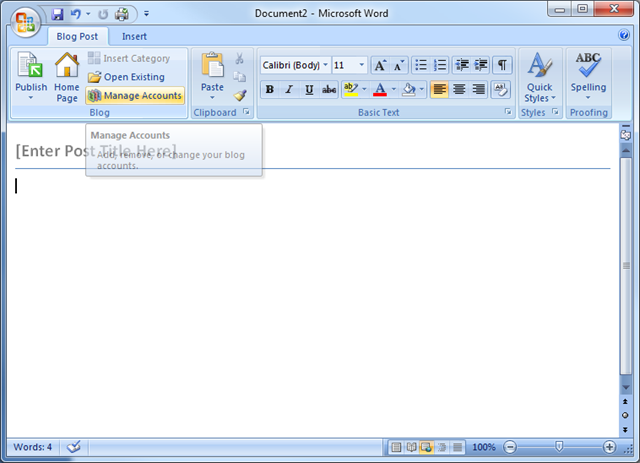This screenshot has height=463, width=640.
Task: Toggle Underline formatting
Action: [x=309, y=89]
